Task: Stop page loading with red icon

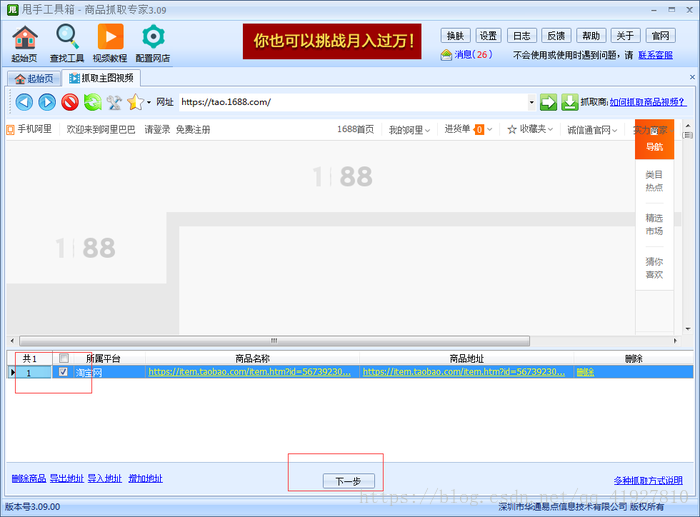Action: tap(70, 102)
